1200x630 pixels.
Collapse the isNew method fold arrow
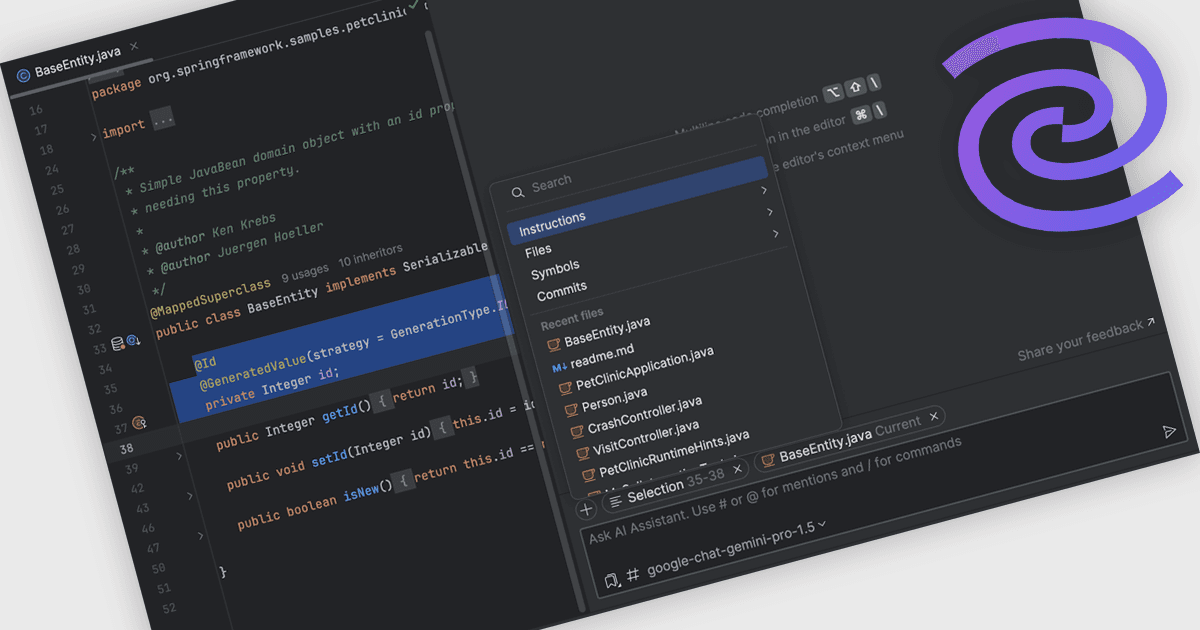[200, 537]
